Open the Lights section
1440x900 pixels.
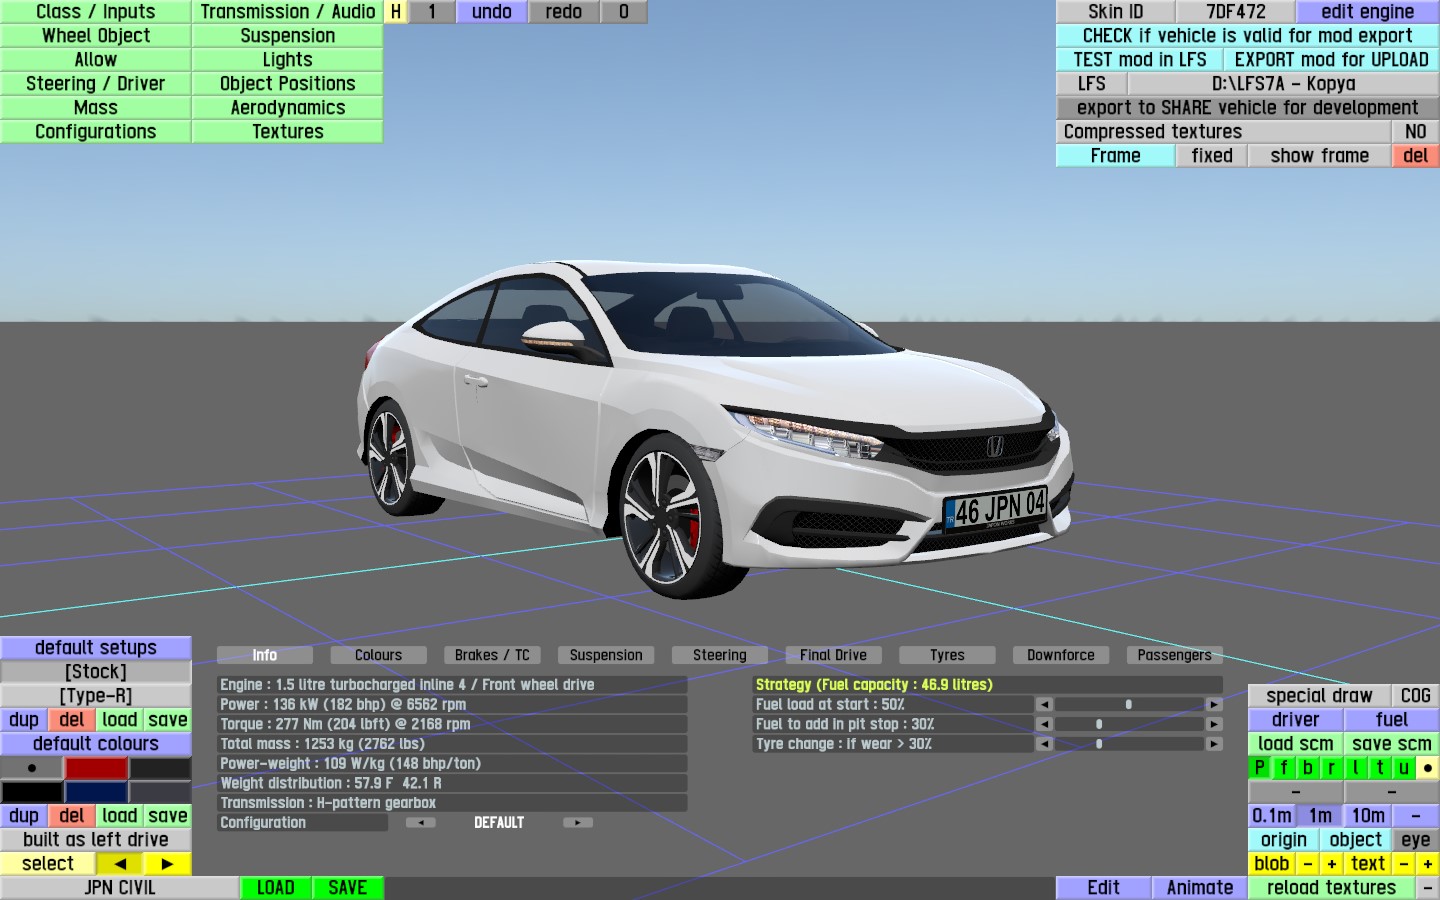(x=287, y=60)
